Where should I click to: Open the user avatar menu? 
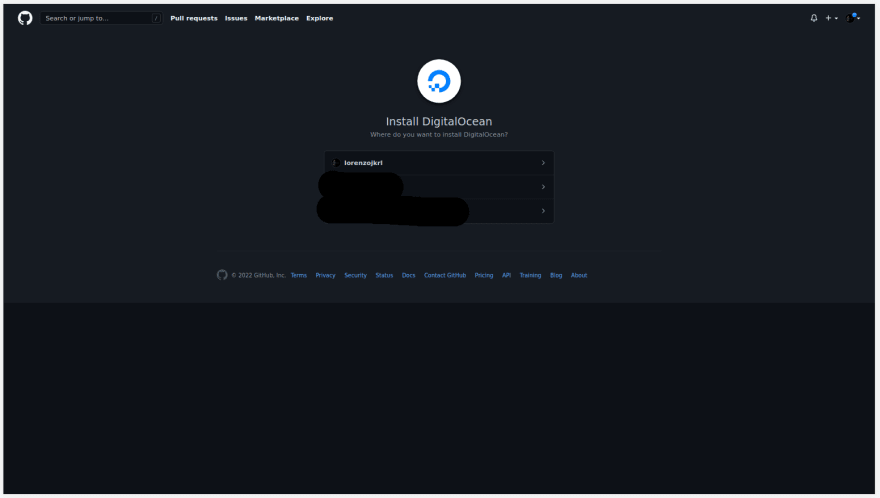coord(853,19)
